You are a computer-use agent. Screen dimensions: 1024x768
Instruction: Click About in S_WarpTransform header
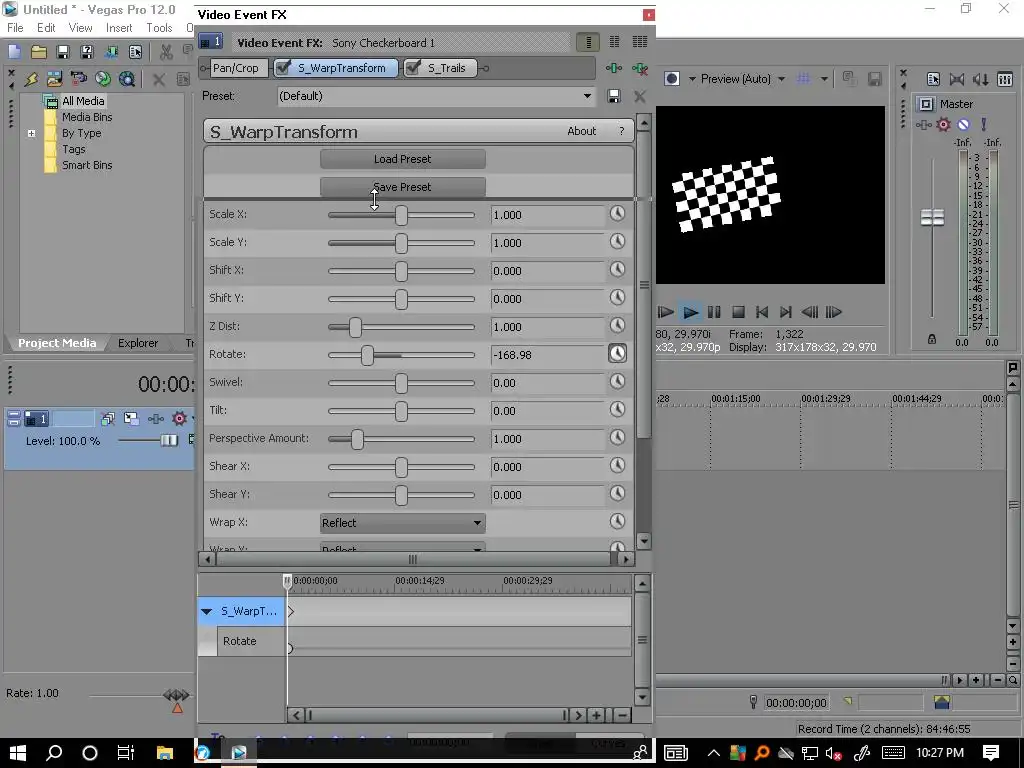pos(581,131)
